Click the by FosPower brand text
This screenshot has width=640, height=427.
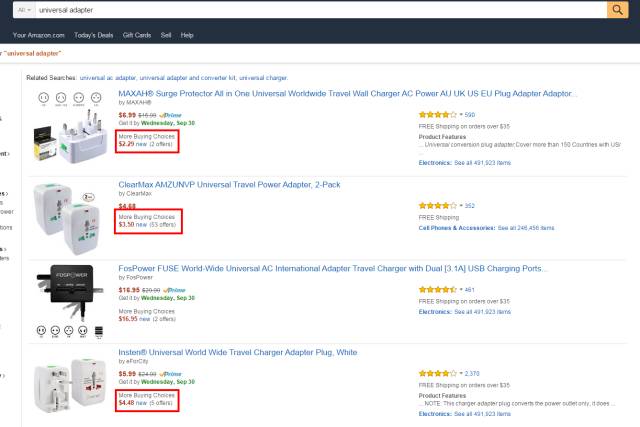[x=136, y=278]
